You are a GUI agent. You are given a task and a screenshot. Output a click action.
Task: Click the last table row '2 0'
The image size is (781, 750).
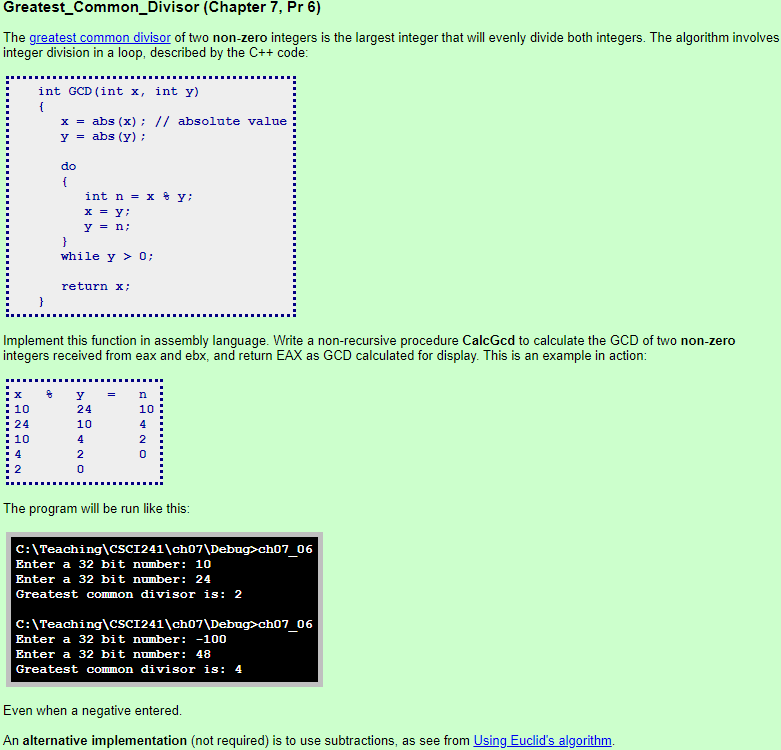(49, 469)
